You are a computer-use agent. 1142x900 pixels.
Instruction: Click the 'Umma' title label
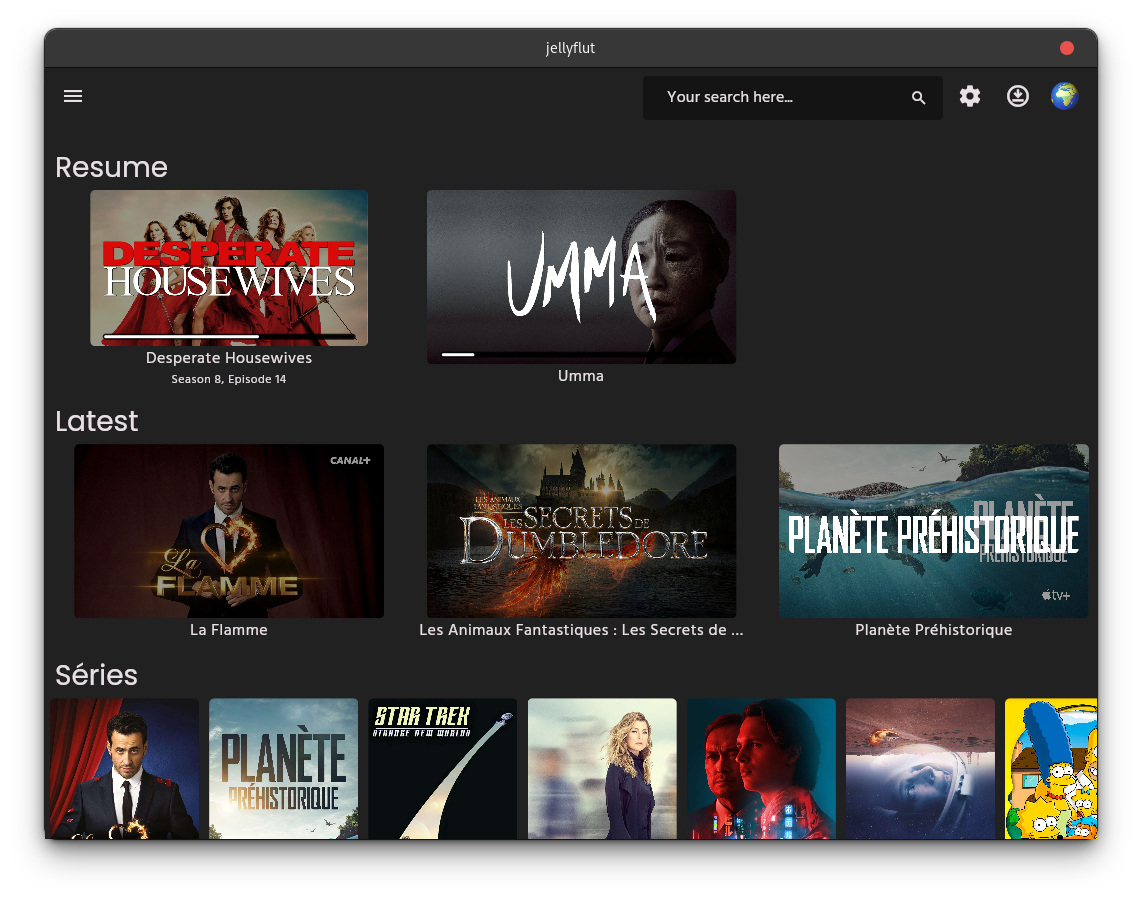pyautogui.click(x=580, y=376)
